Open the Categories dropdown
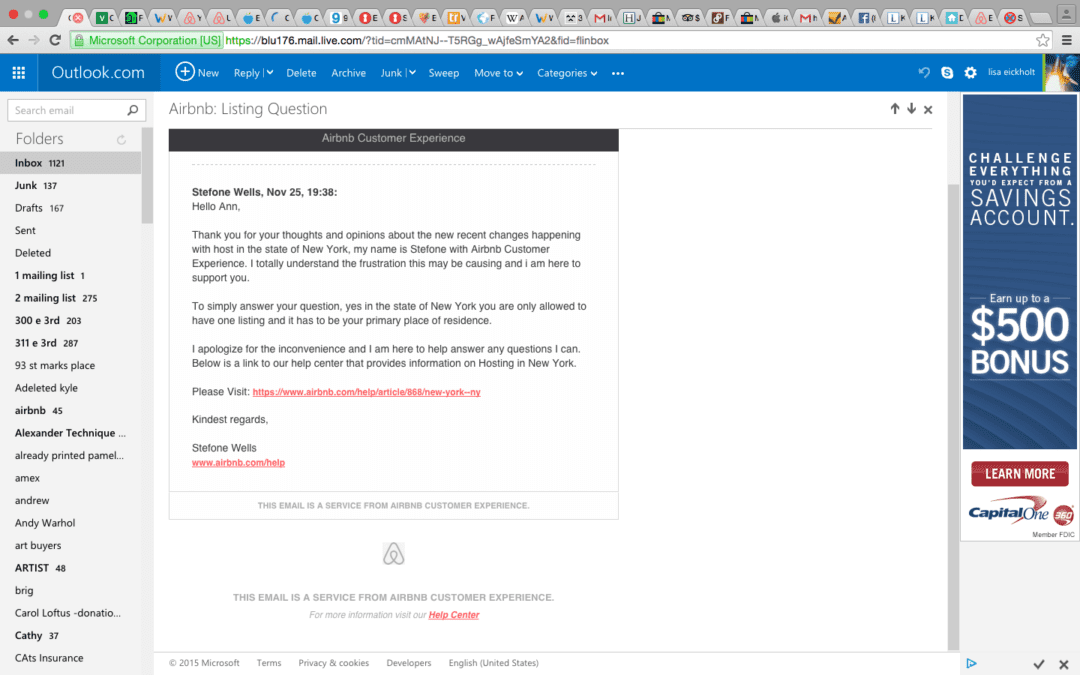 [x=567, y=73]
